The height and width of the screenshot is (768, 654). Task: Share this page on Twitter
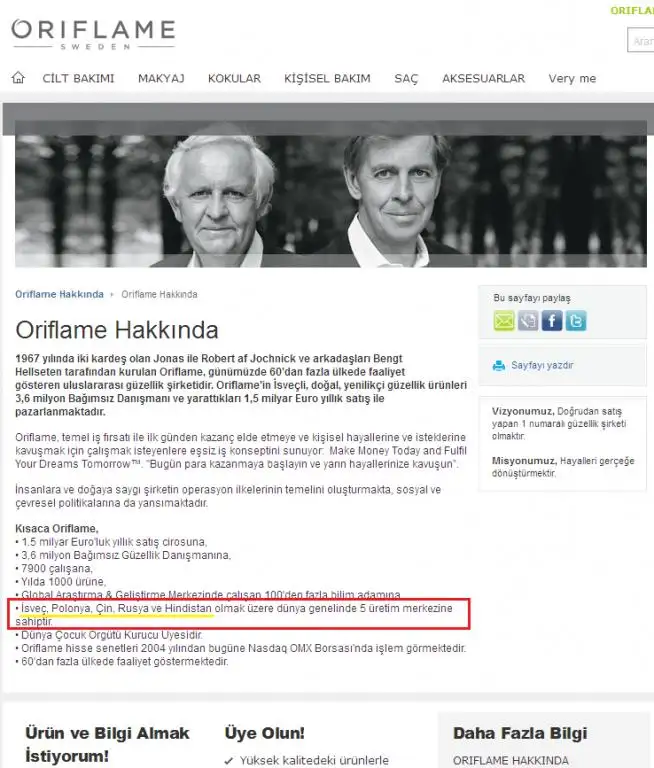click(x=576, y=321)
